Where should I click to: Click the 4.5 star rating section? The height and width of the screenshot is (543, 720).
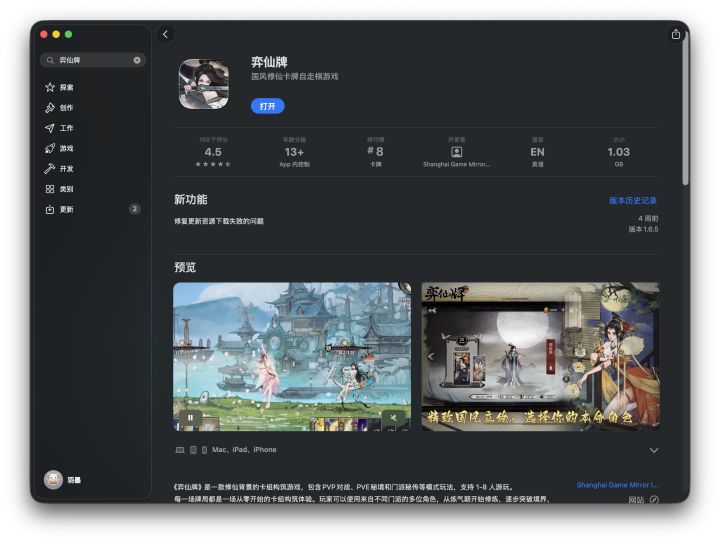[x=213, y=152]
